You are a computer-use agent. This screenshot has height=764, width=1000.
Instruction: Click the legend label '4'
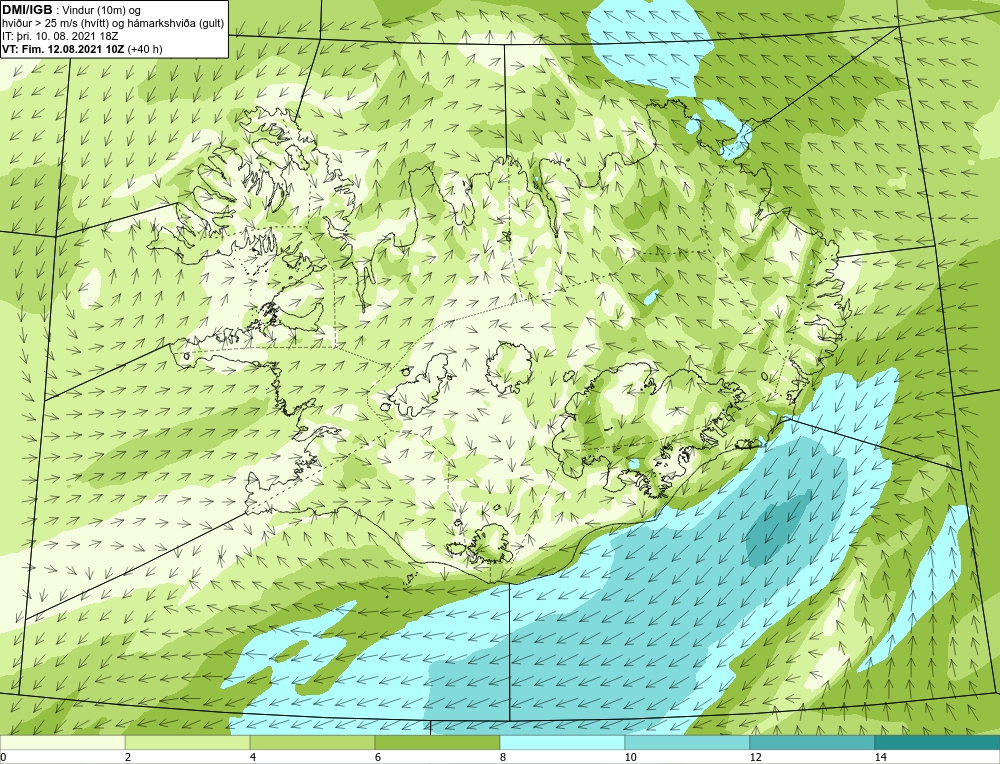coord(253,757)
